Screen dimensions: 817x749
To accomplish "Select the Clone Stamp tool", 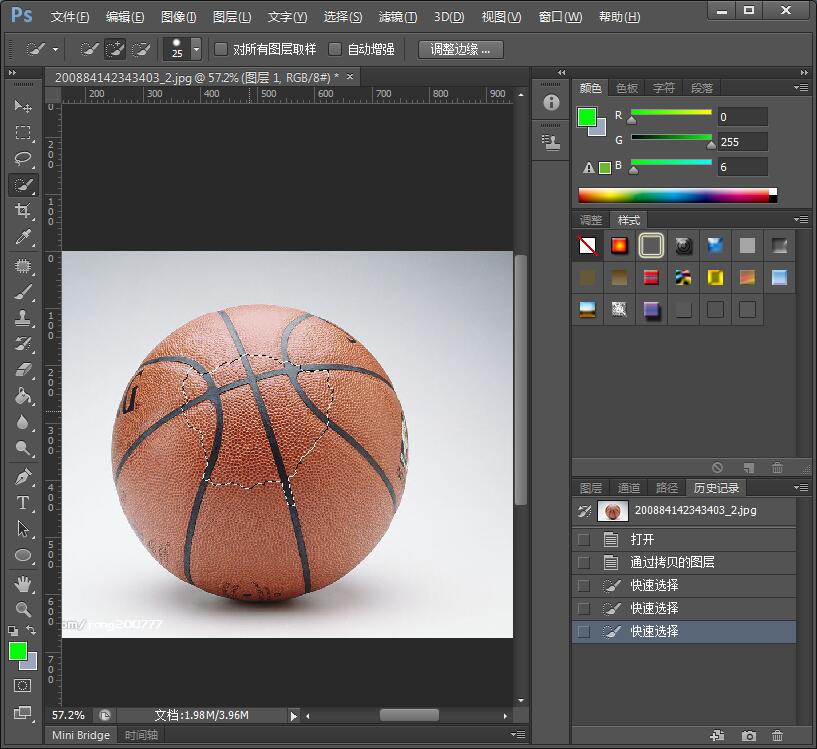I will point(23,318).
